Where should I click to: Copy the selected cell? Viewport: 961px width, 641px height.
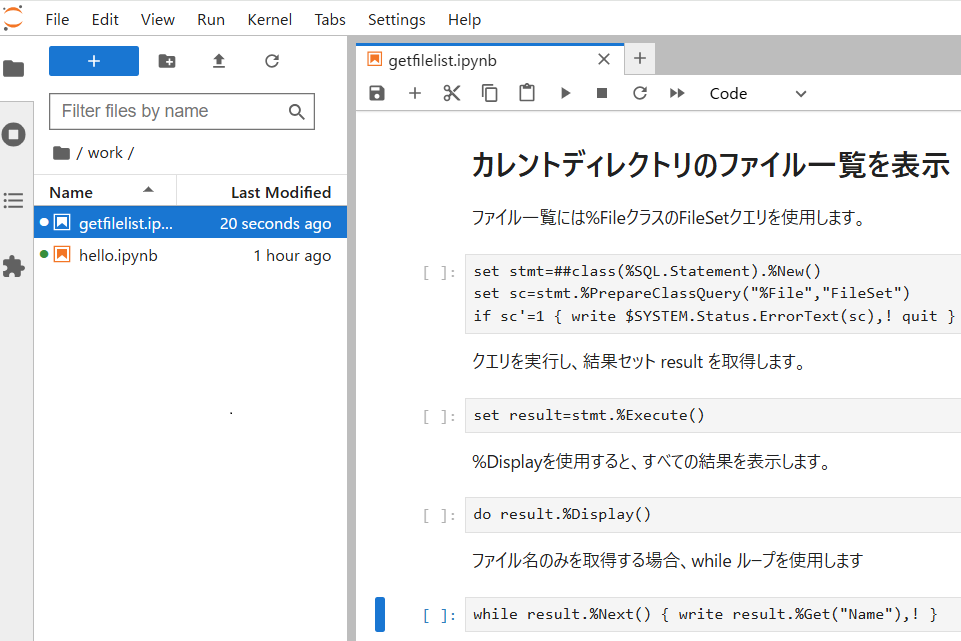coord(489,93)
